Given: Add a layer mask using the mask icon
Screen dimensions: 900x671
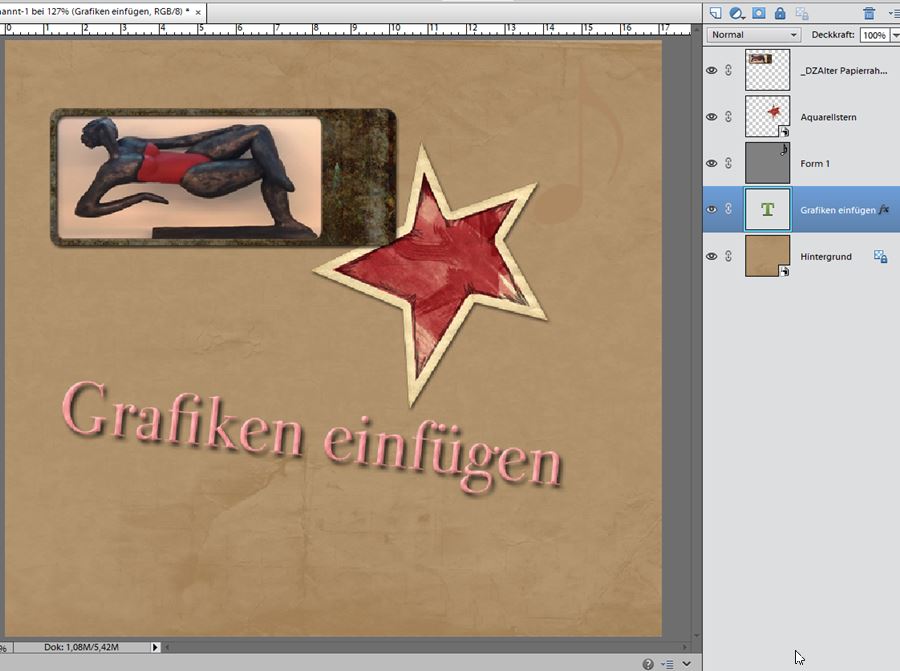Looking at the screenshot, I should 759,13.
